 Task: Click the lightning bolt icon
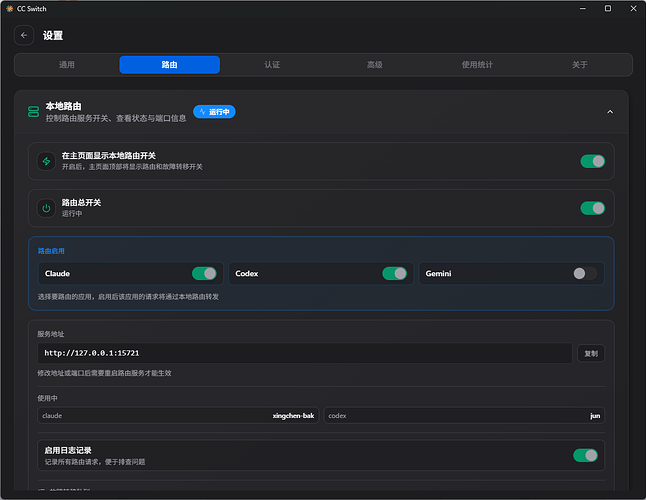point(47,161)
